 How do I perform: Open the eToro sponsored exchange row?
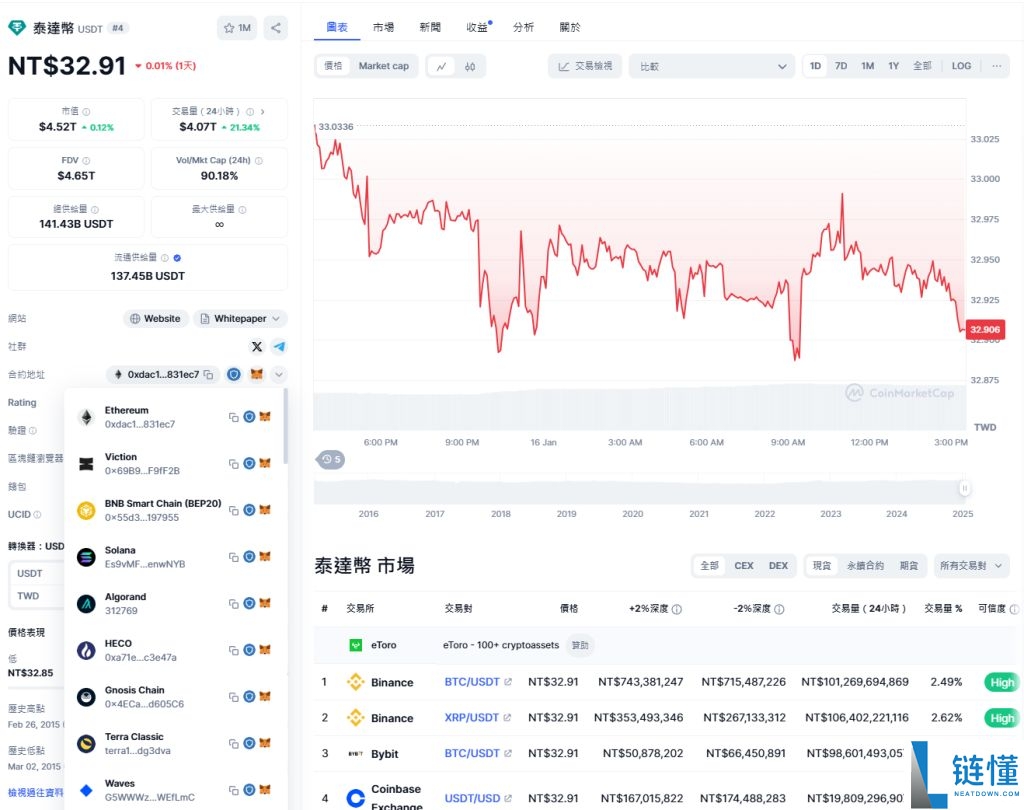click(x=667, y=645)
